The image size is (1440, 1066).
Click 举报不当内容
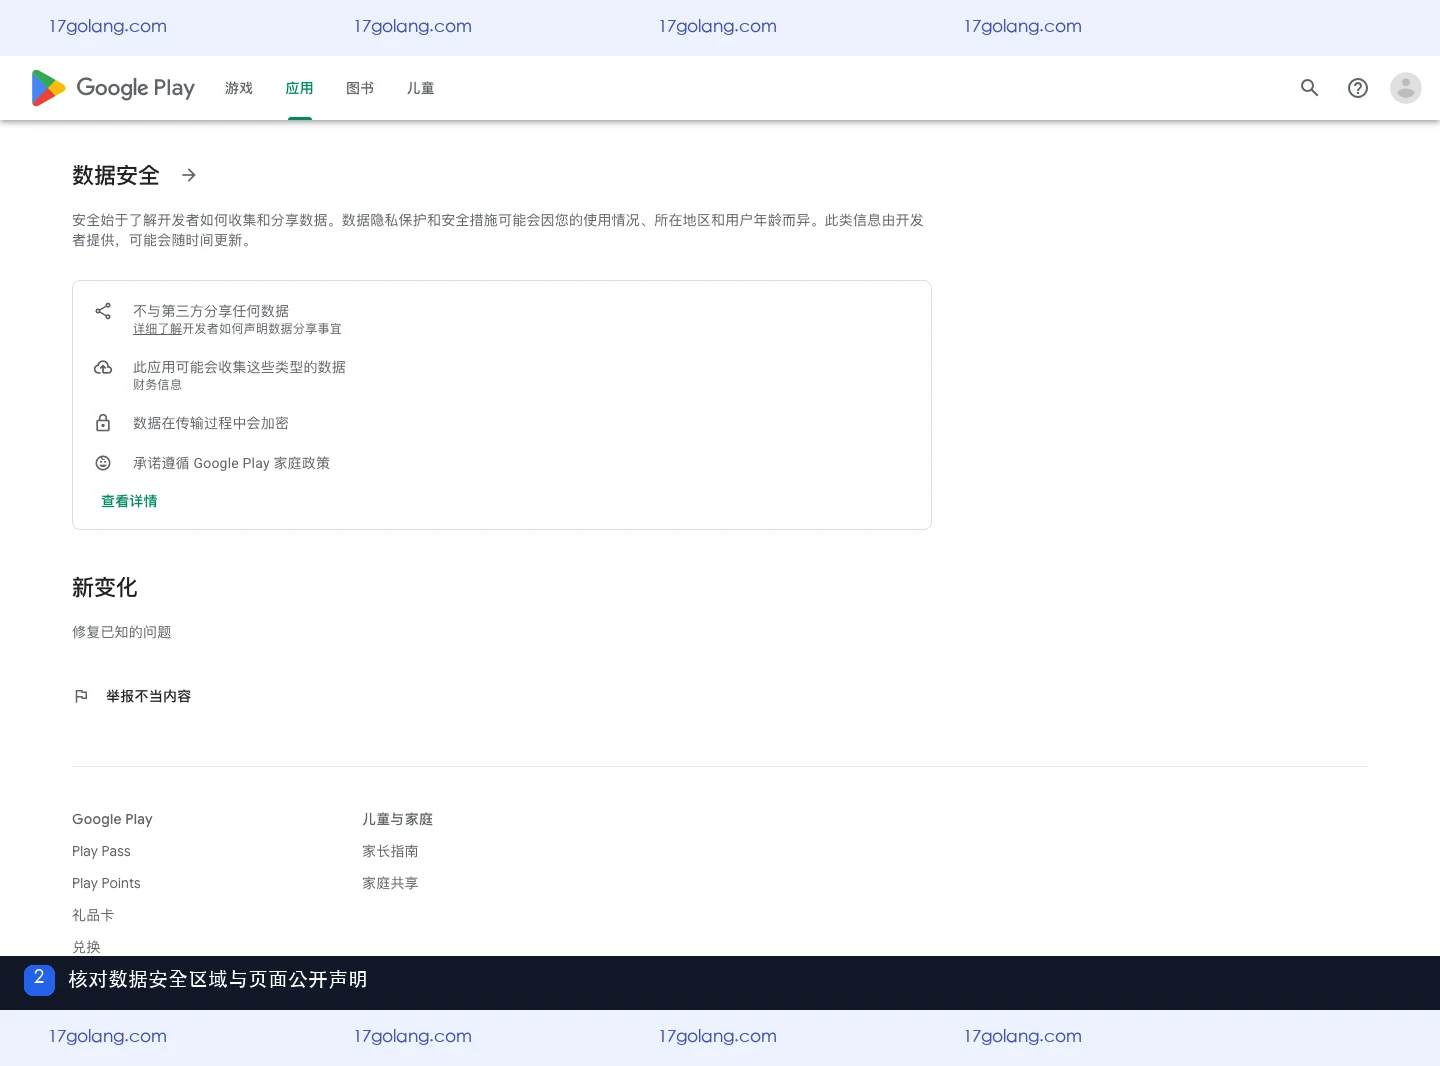click(148, 696)
